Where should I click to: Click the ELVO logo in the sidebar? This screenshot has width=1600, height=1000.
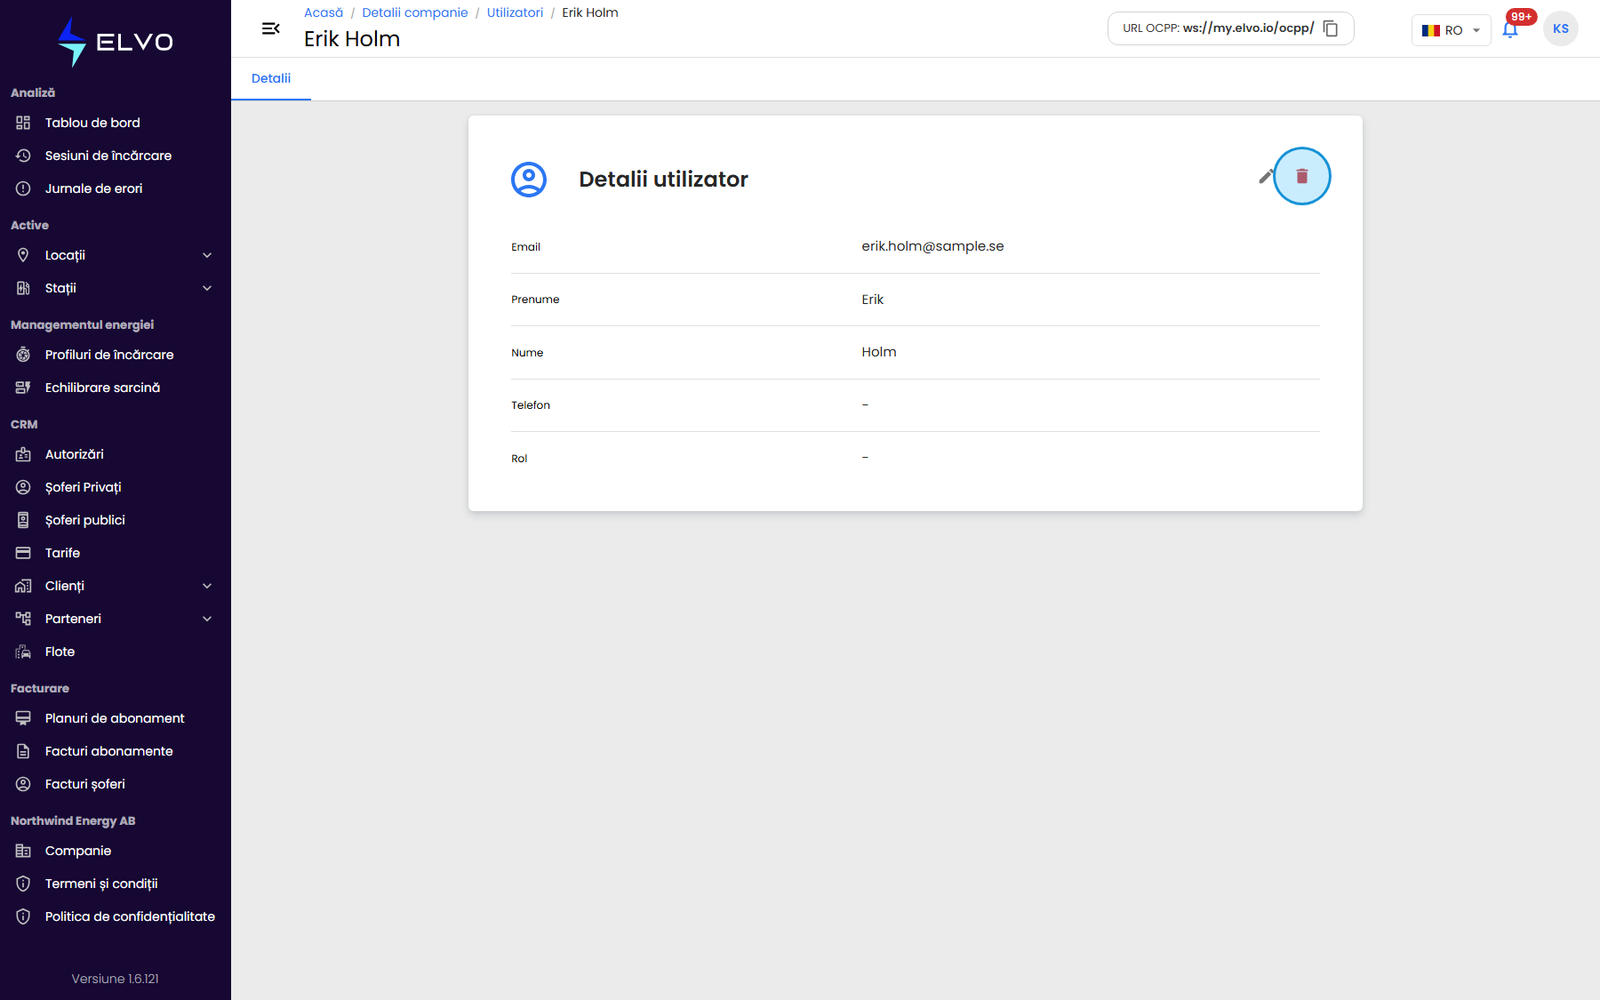tap(115, 42)
